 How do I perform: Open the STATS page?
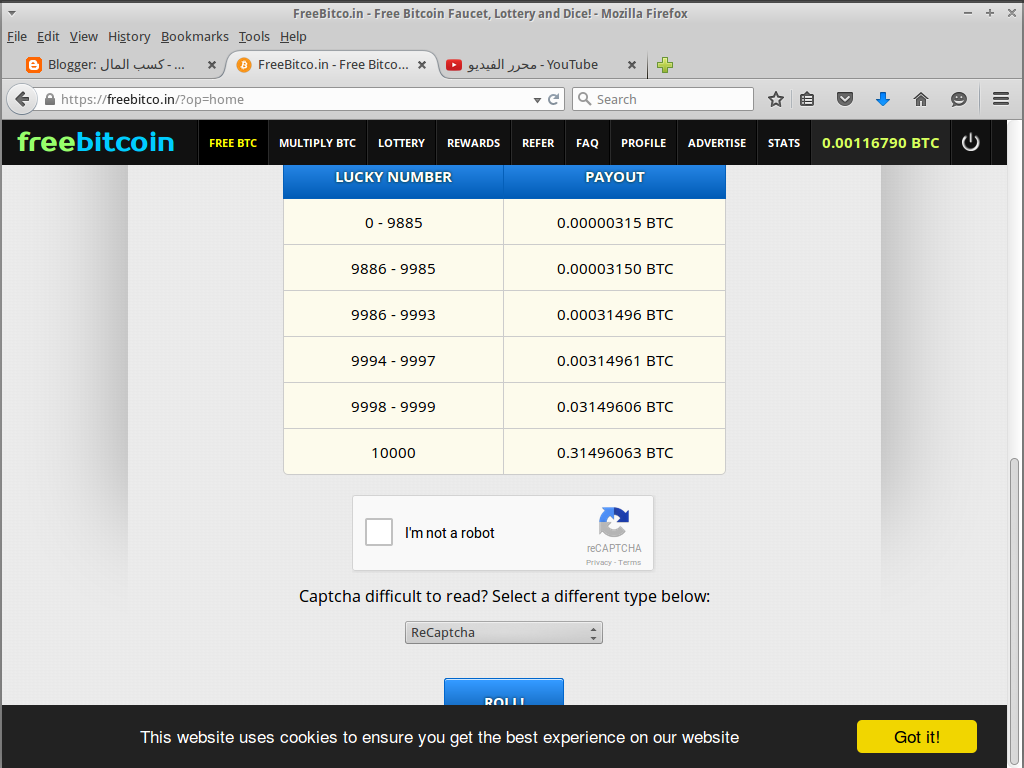(784, 142)
